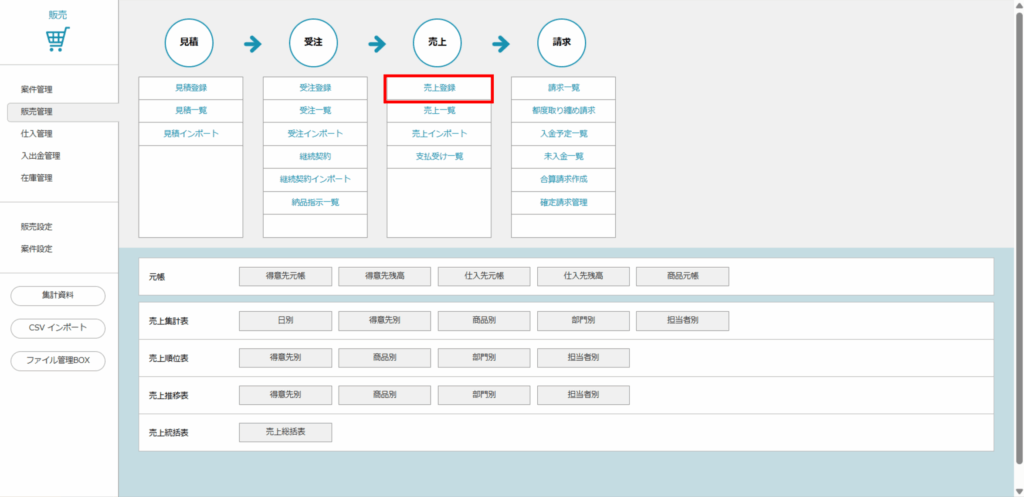Open 売上登録 highlighted link
Screen dimensions: 1024x497
[x=439, y=88]
